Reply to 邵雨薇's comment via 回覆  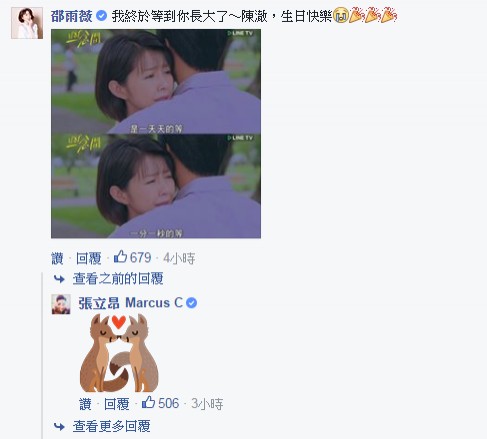pyautogui.click(x=88, y=258)
